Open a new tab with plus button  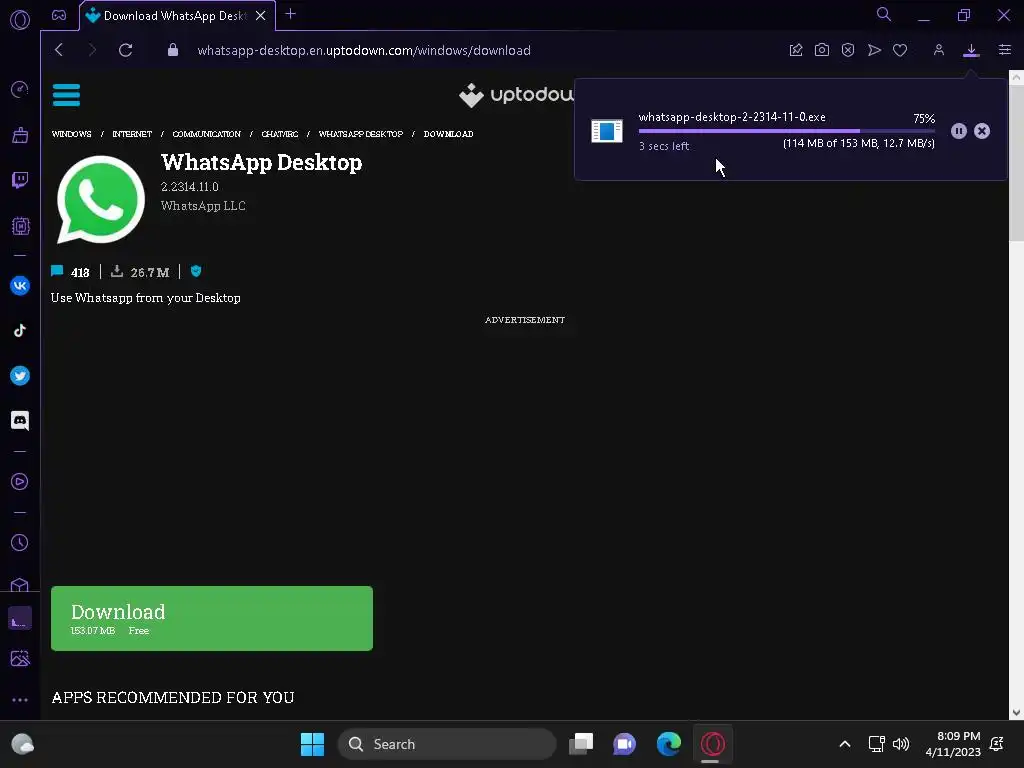tap(291, 14)
